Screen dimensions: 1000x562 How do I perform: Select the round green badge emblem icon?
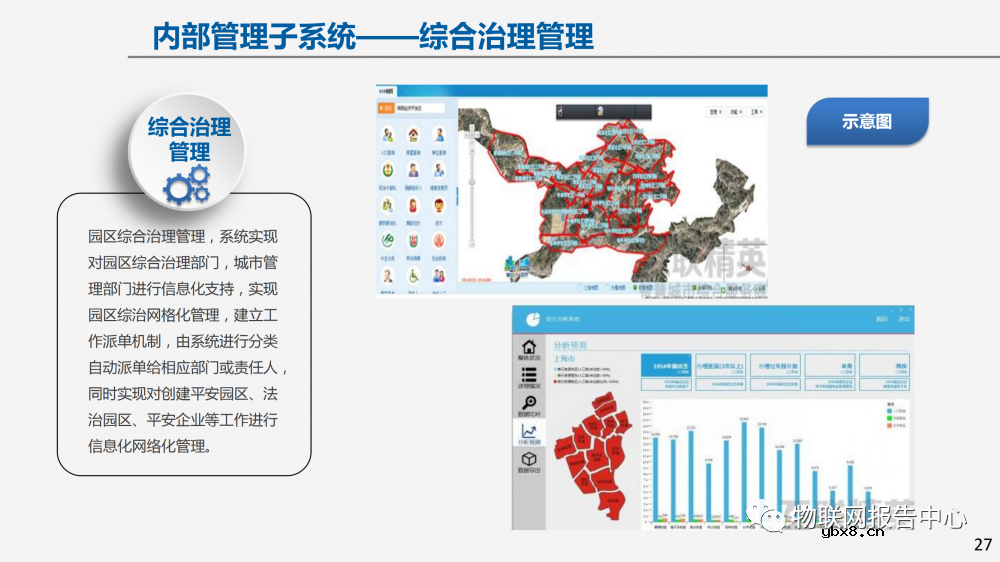click(388, 170)
